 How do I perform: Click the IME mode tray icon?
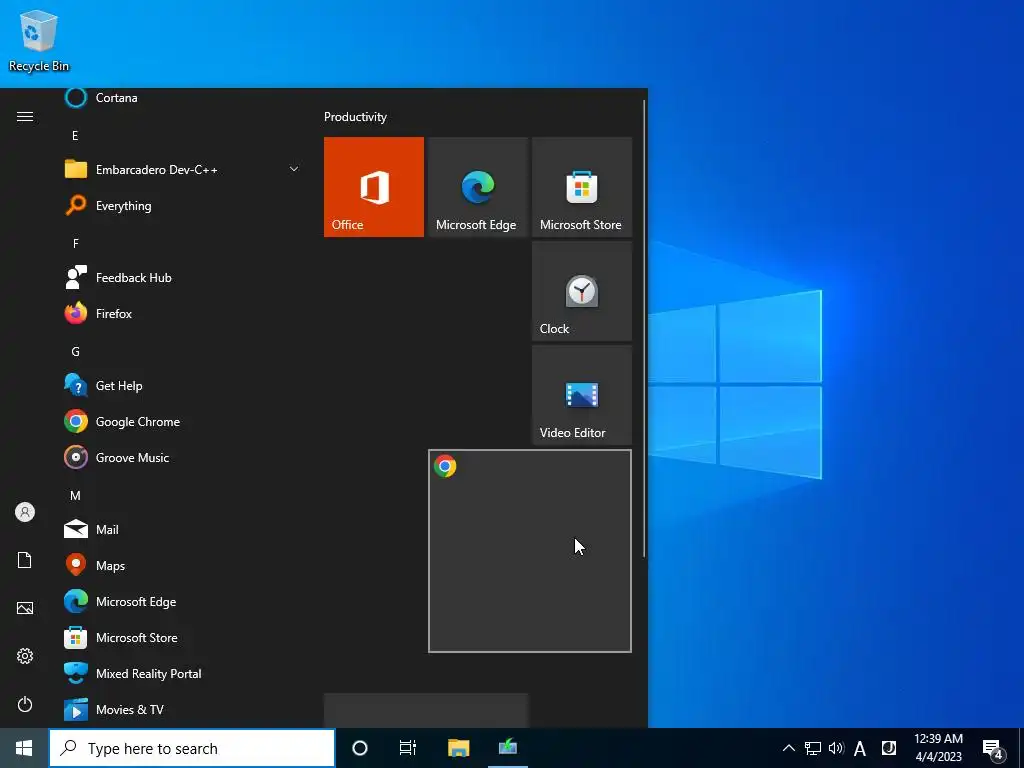[x=888, y=748]
